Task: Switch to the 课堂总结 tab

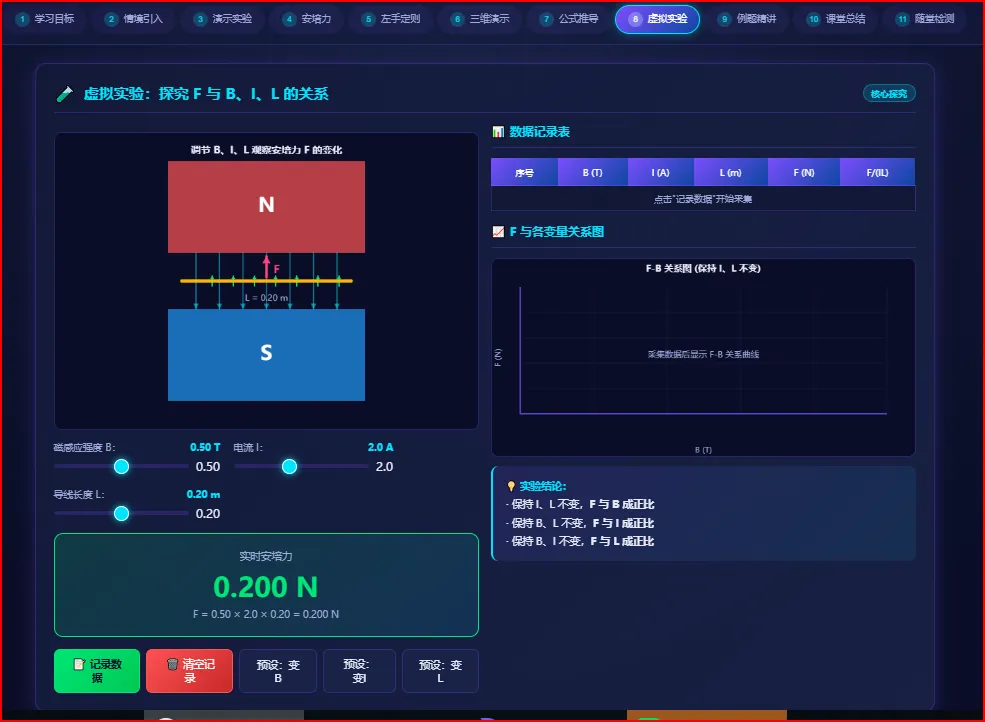Action: tap(837, 19)
